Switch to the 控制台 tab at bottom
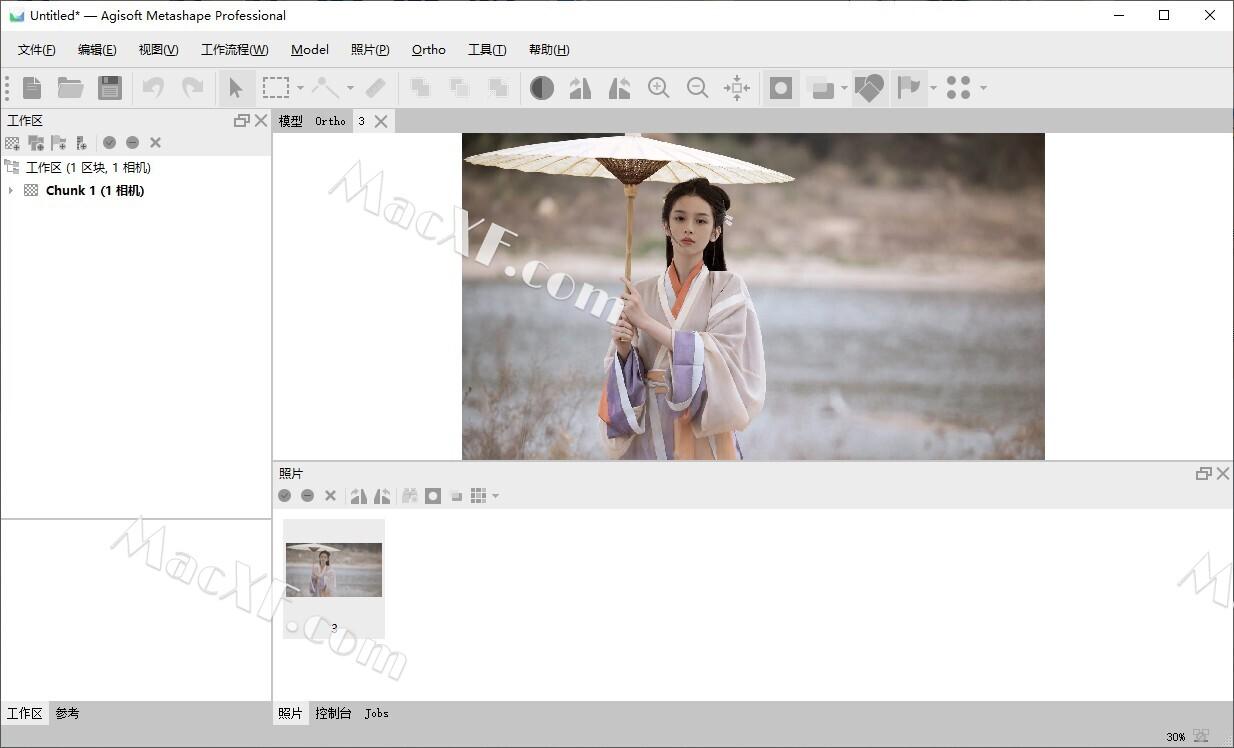 333,713
